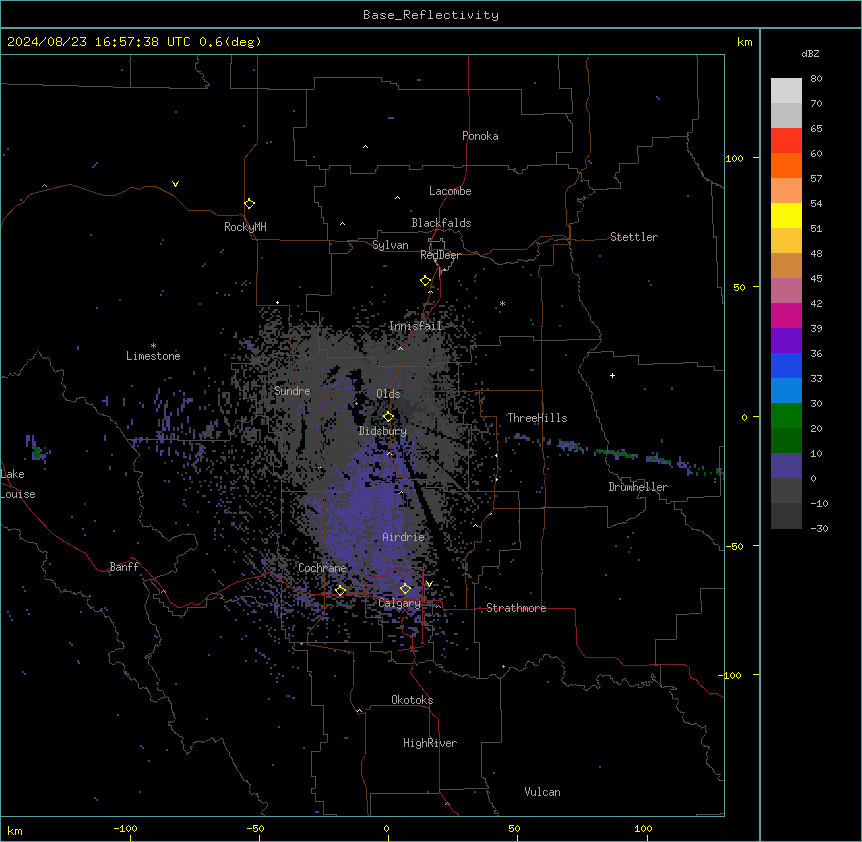The height and width of the screenshot is (842, 862).
Task: Click the -50 tick on right axis
Action: 734,546
